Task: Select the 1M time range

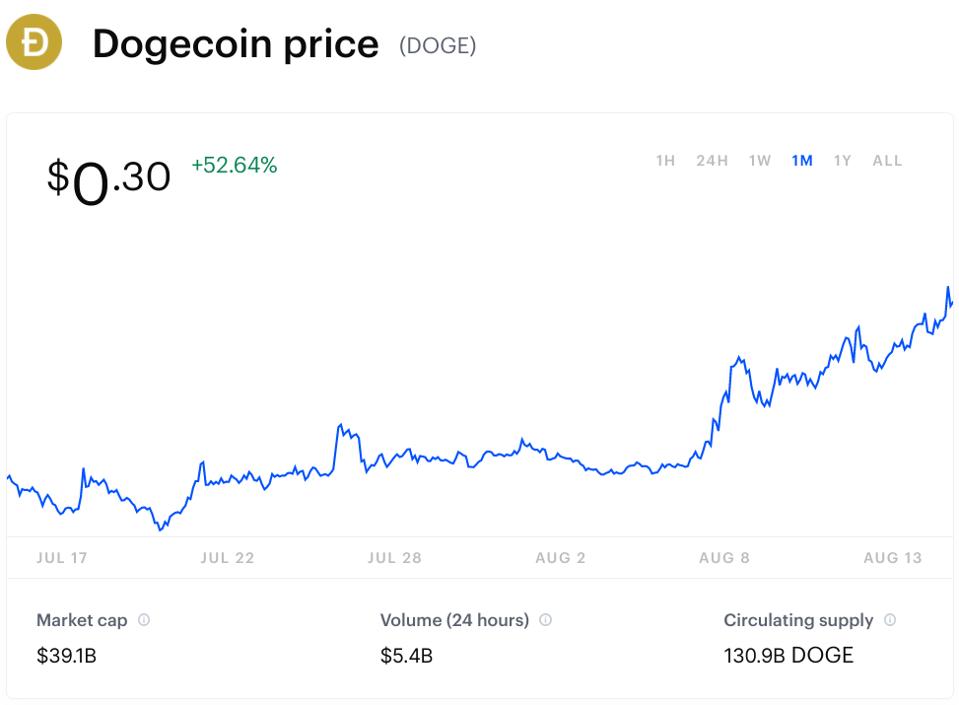Action: 802,161
